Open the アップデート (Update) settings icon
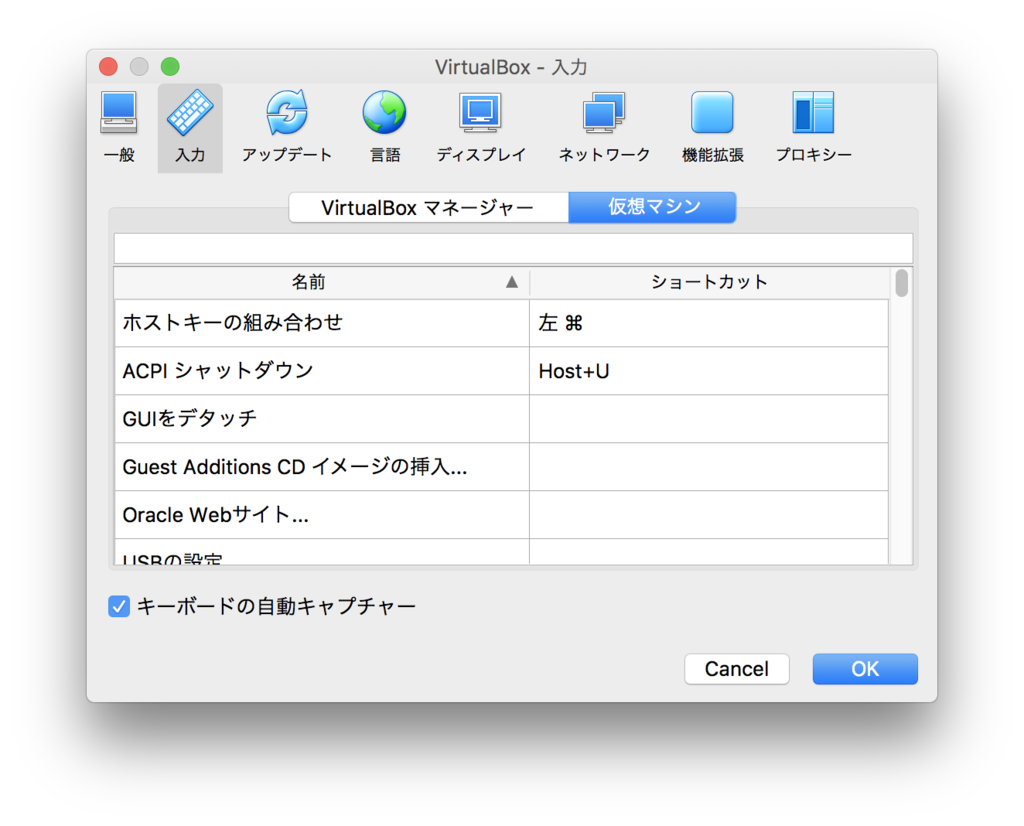Screen dimensions: 1024x826 tap(287, 127)
